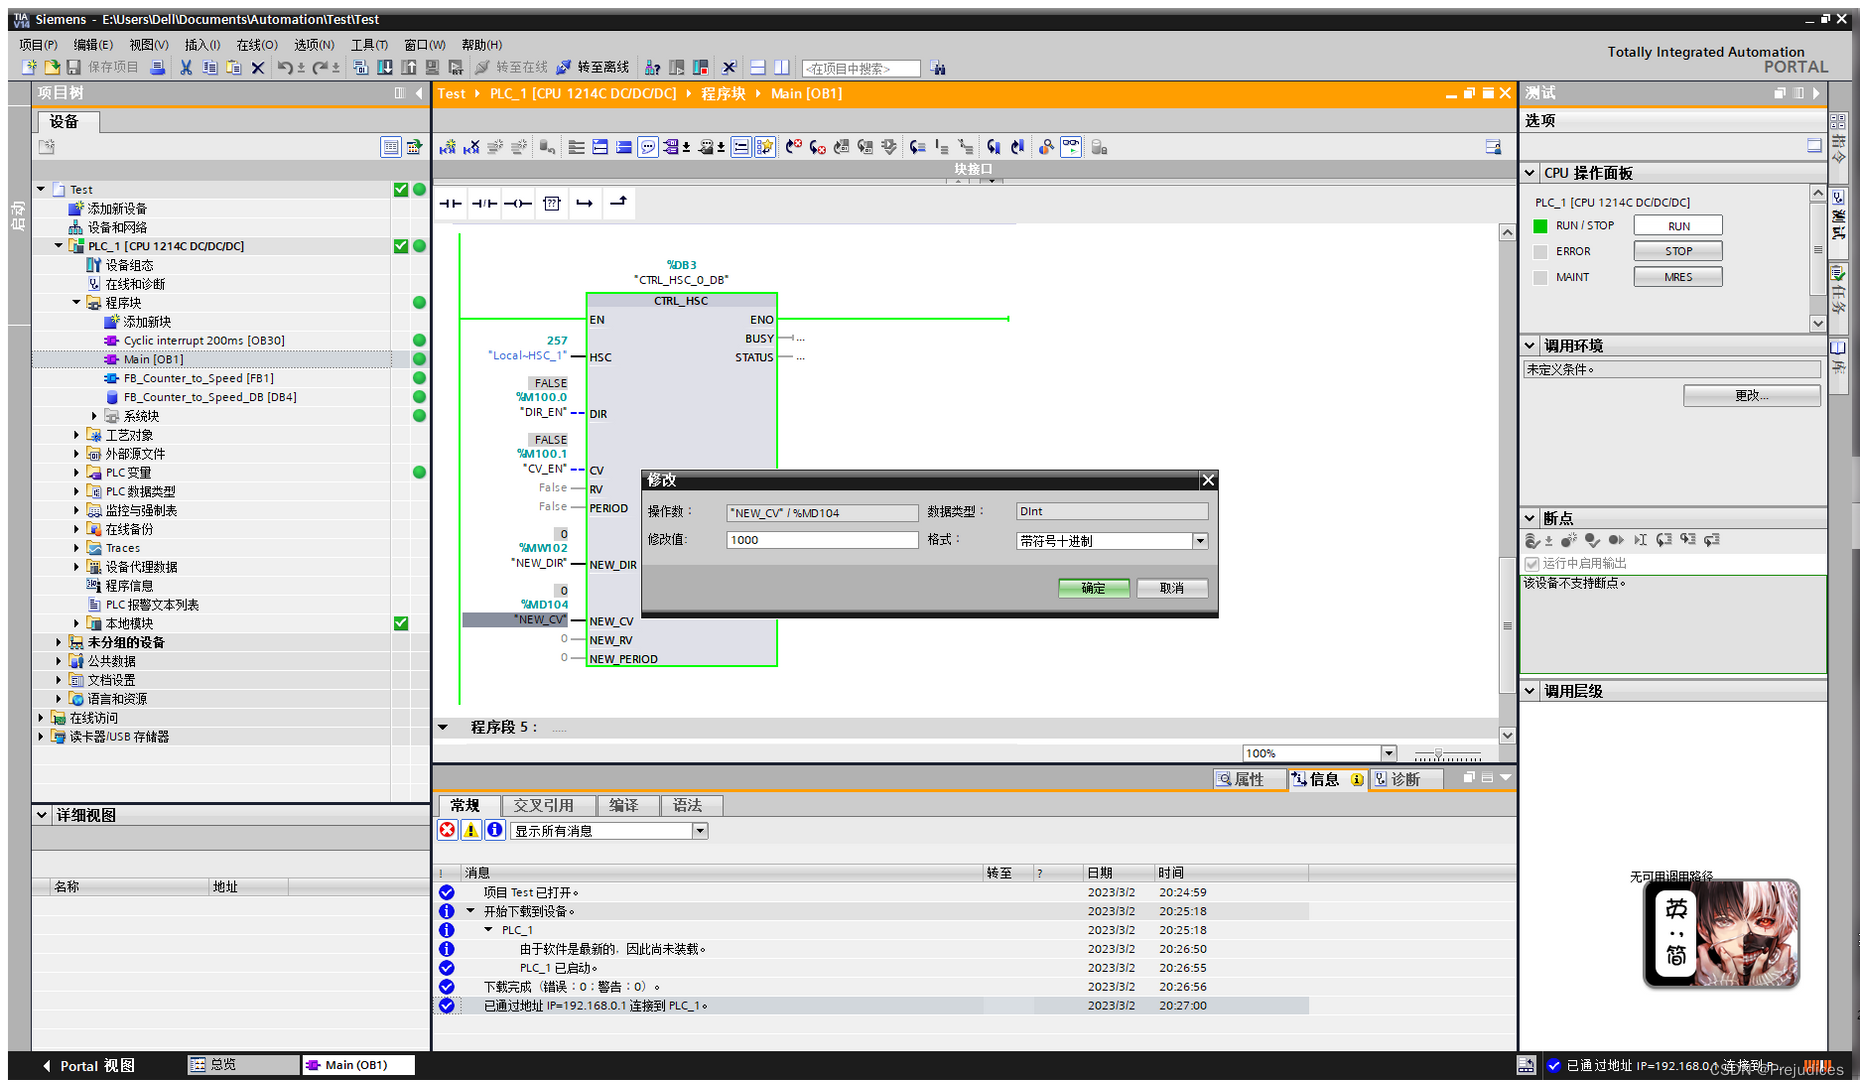Click the Compile icon in main toolbar
1860x1088 pixels.
(x=360, y=67)
